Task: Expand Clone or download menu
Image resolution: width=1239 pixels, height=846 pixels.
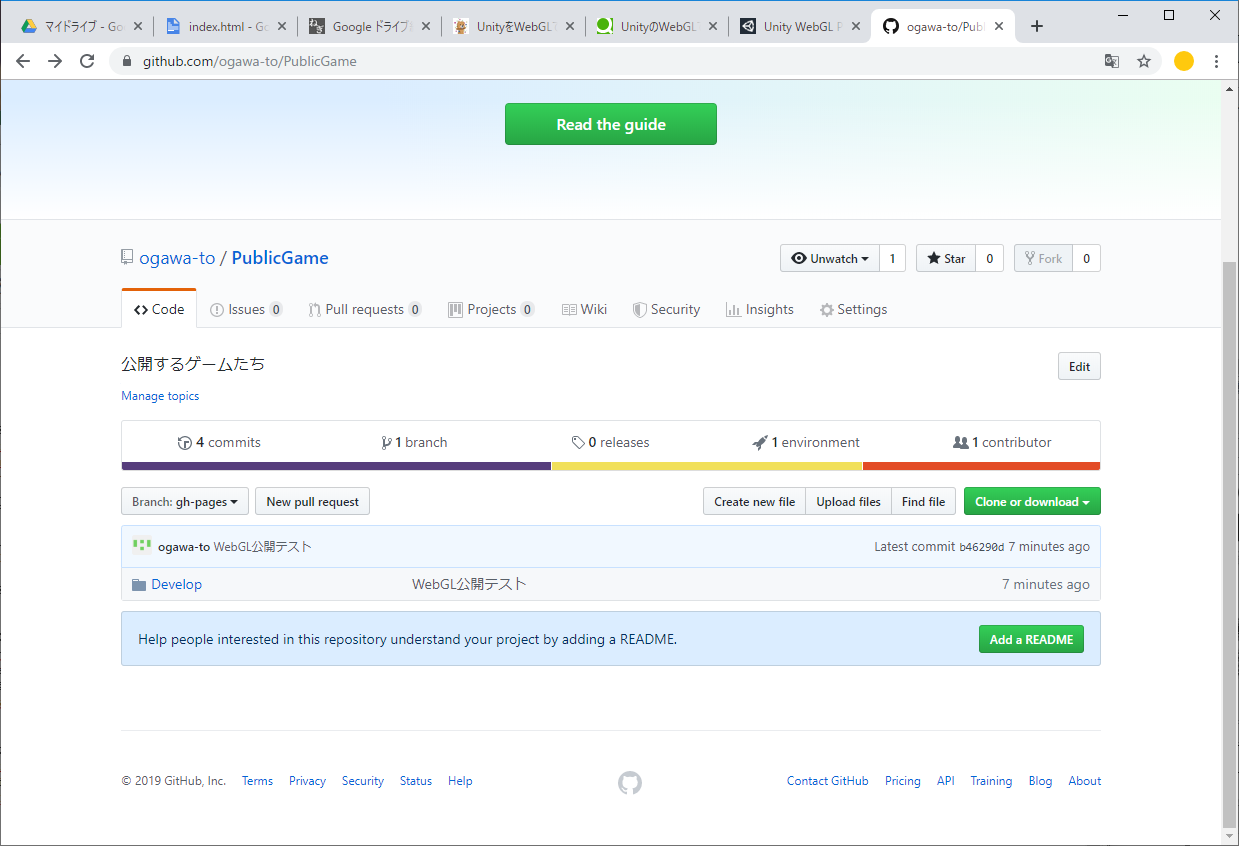Action: [1032, 501]
